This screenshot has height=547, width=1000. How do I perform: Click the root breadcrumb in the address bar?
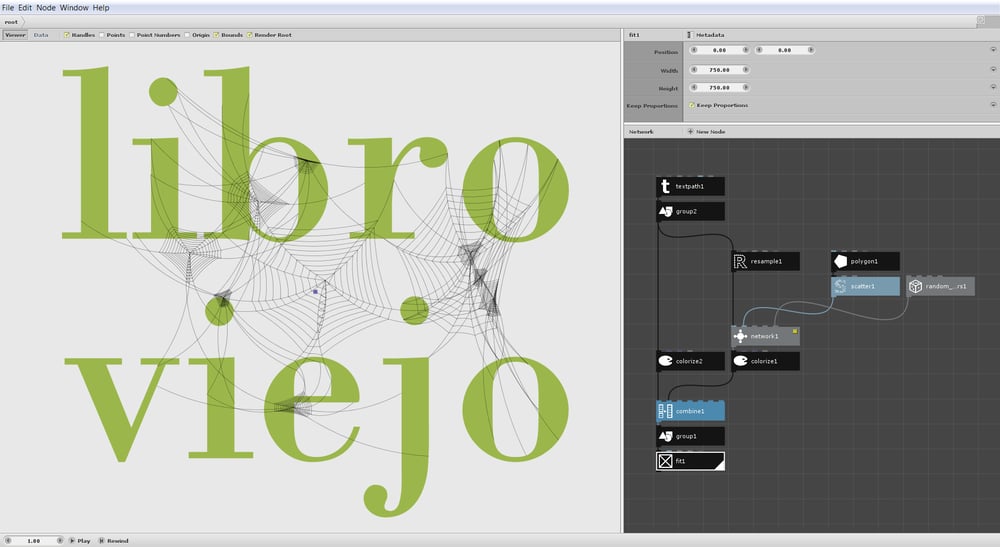click(11, 22)
